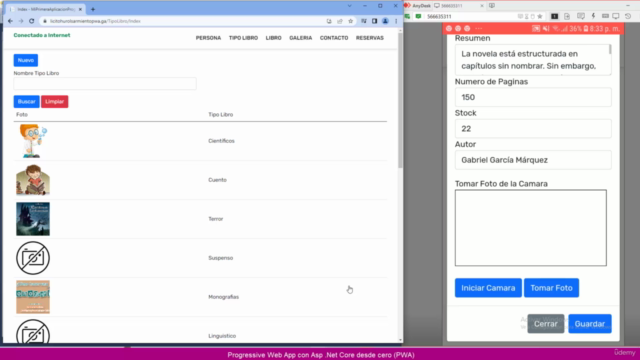Select the Monografías row photo
The width and height of the screenshot is (640, 360).
click(33, 297)
